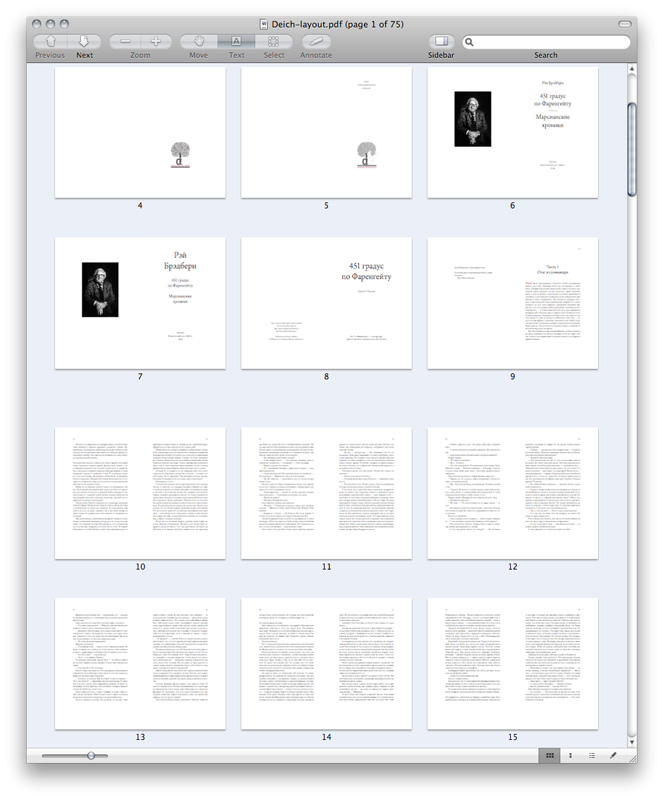Choose the rectangular Select tool
This screenshot has width=663, height=799.
pyautogui.click(x=273, y=42)
